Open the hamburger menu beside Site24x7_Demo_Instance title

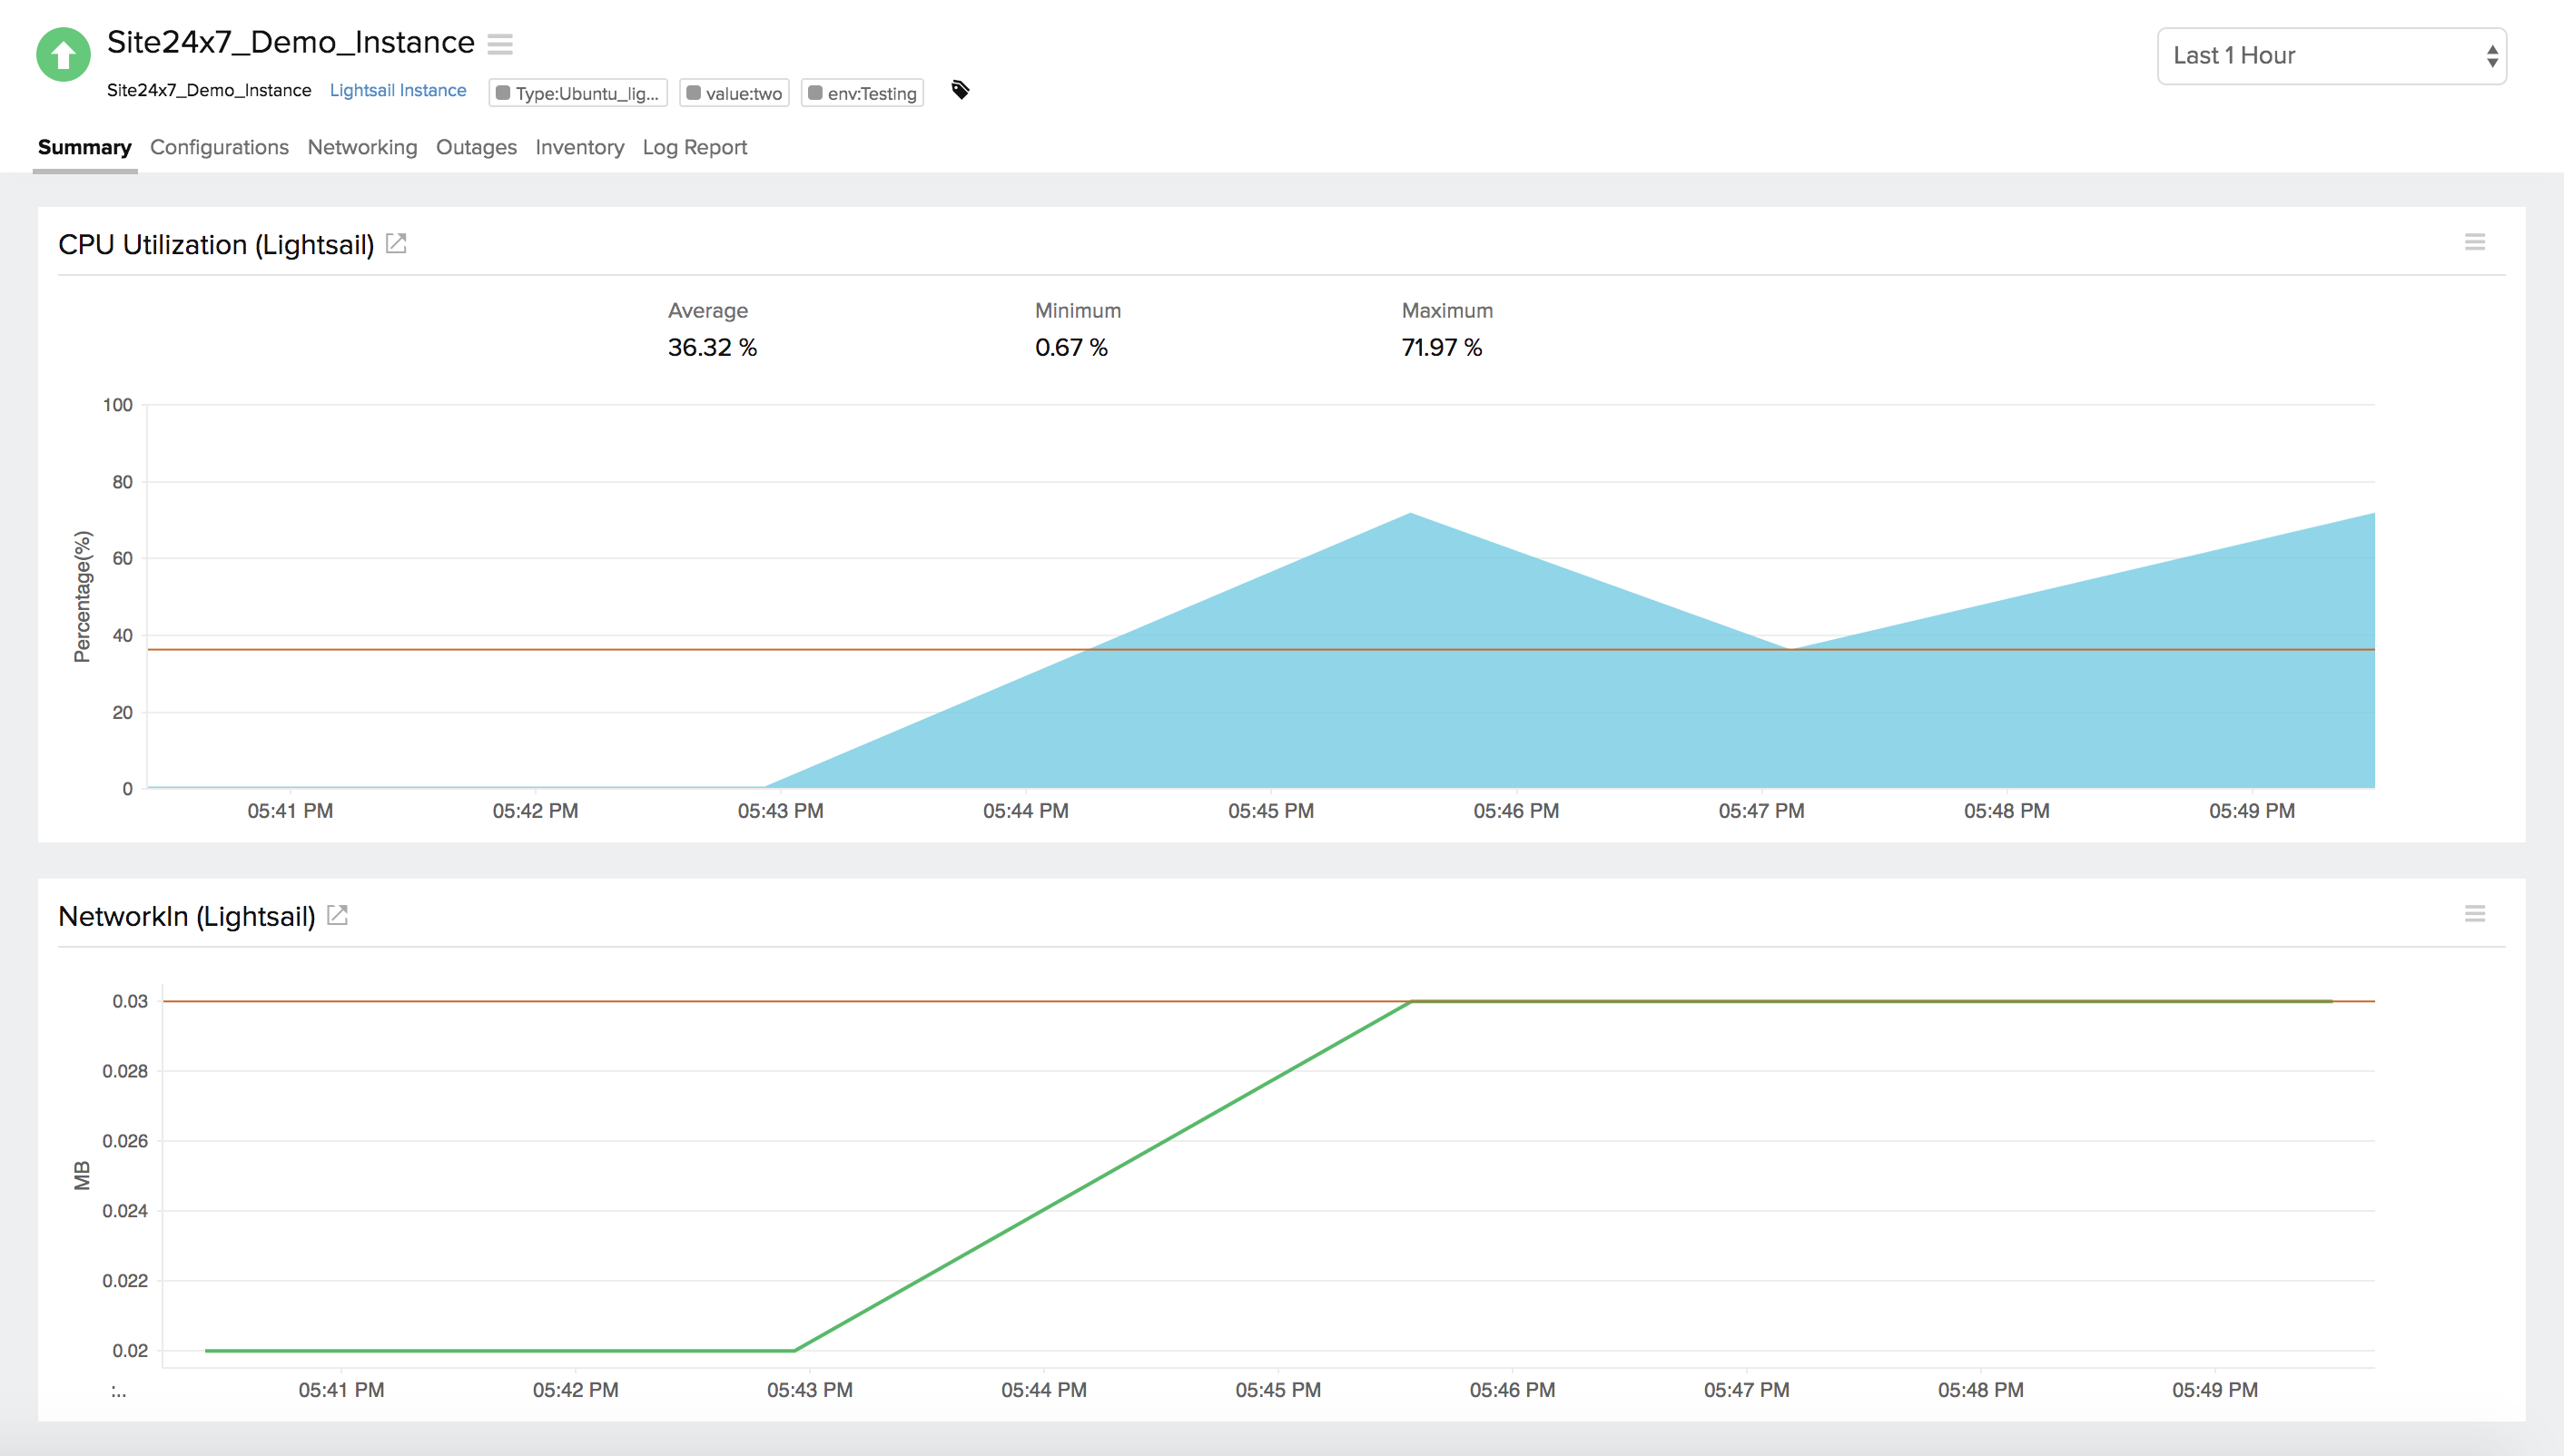[501, 44]
